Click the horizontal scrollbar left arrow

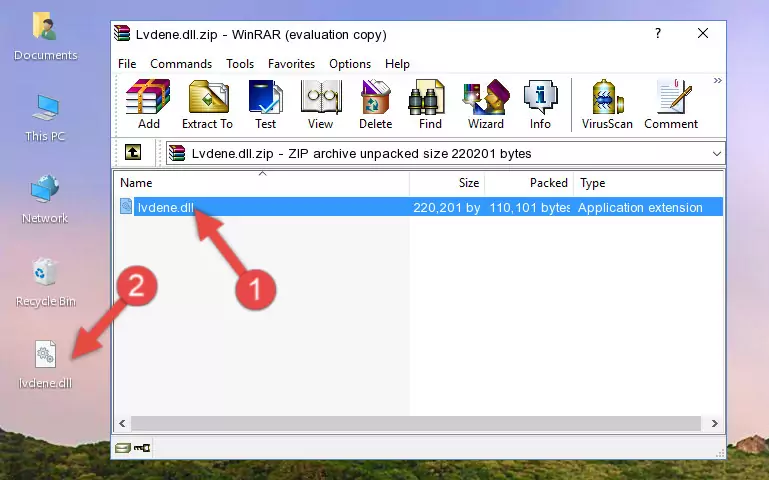(123, 423)
